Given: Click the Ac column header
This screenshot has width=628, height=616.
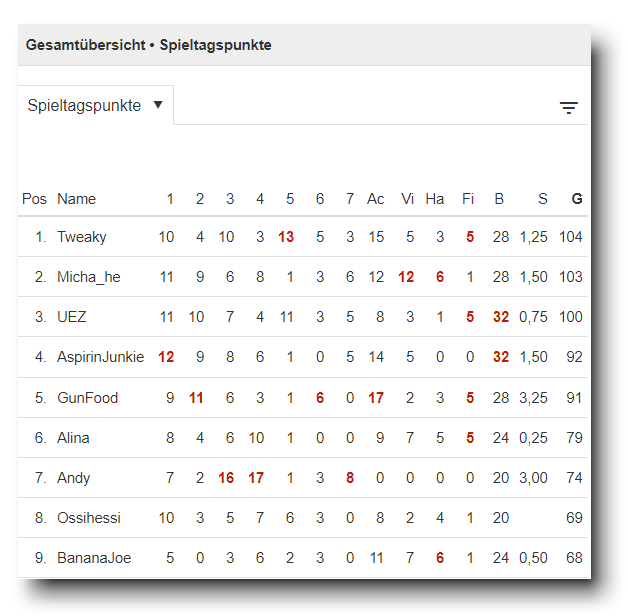Looking at the screenshot, I should coord(375,199).
